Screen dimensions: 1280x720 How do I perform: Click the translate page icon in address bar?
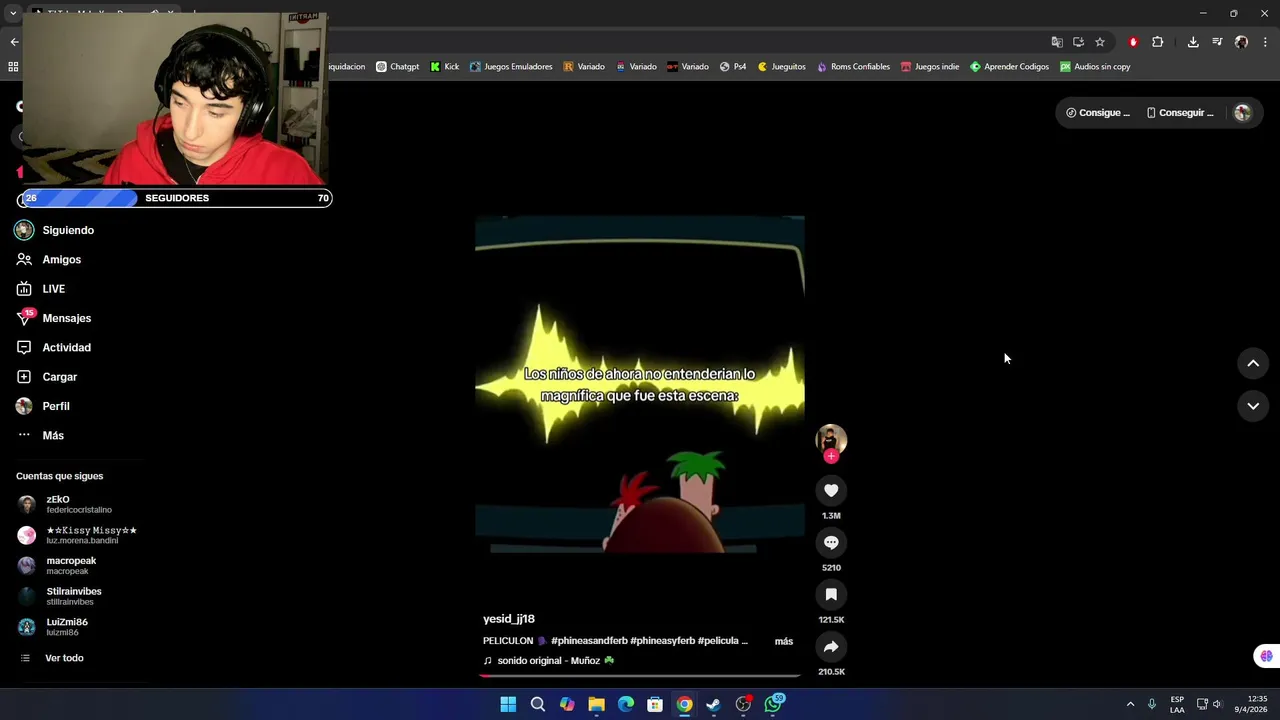tap(1057, 42)
